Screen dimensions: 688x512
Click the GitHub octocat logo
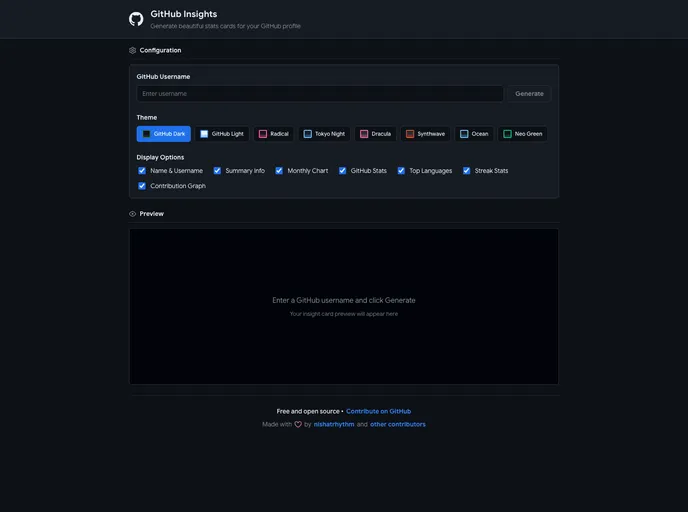[x=136, y=19]
